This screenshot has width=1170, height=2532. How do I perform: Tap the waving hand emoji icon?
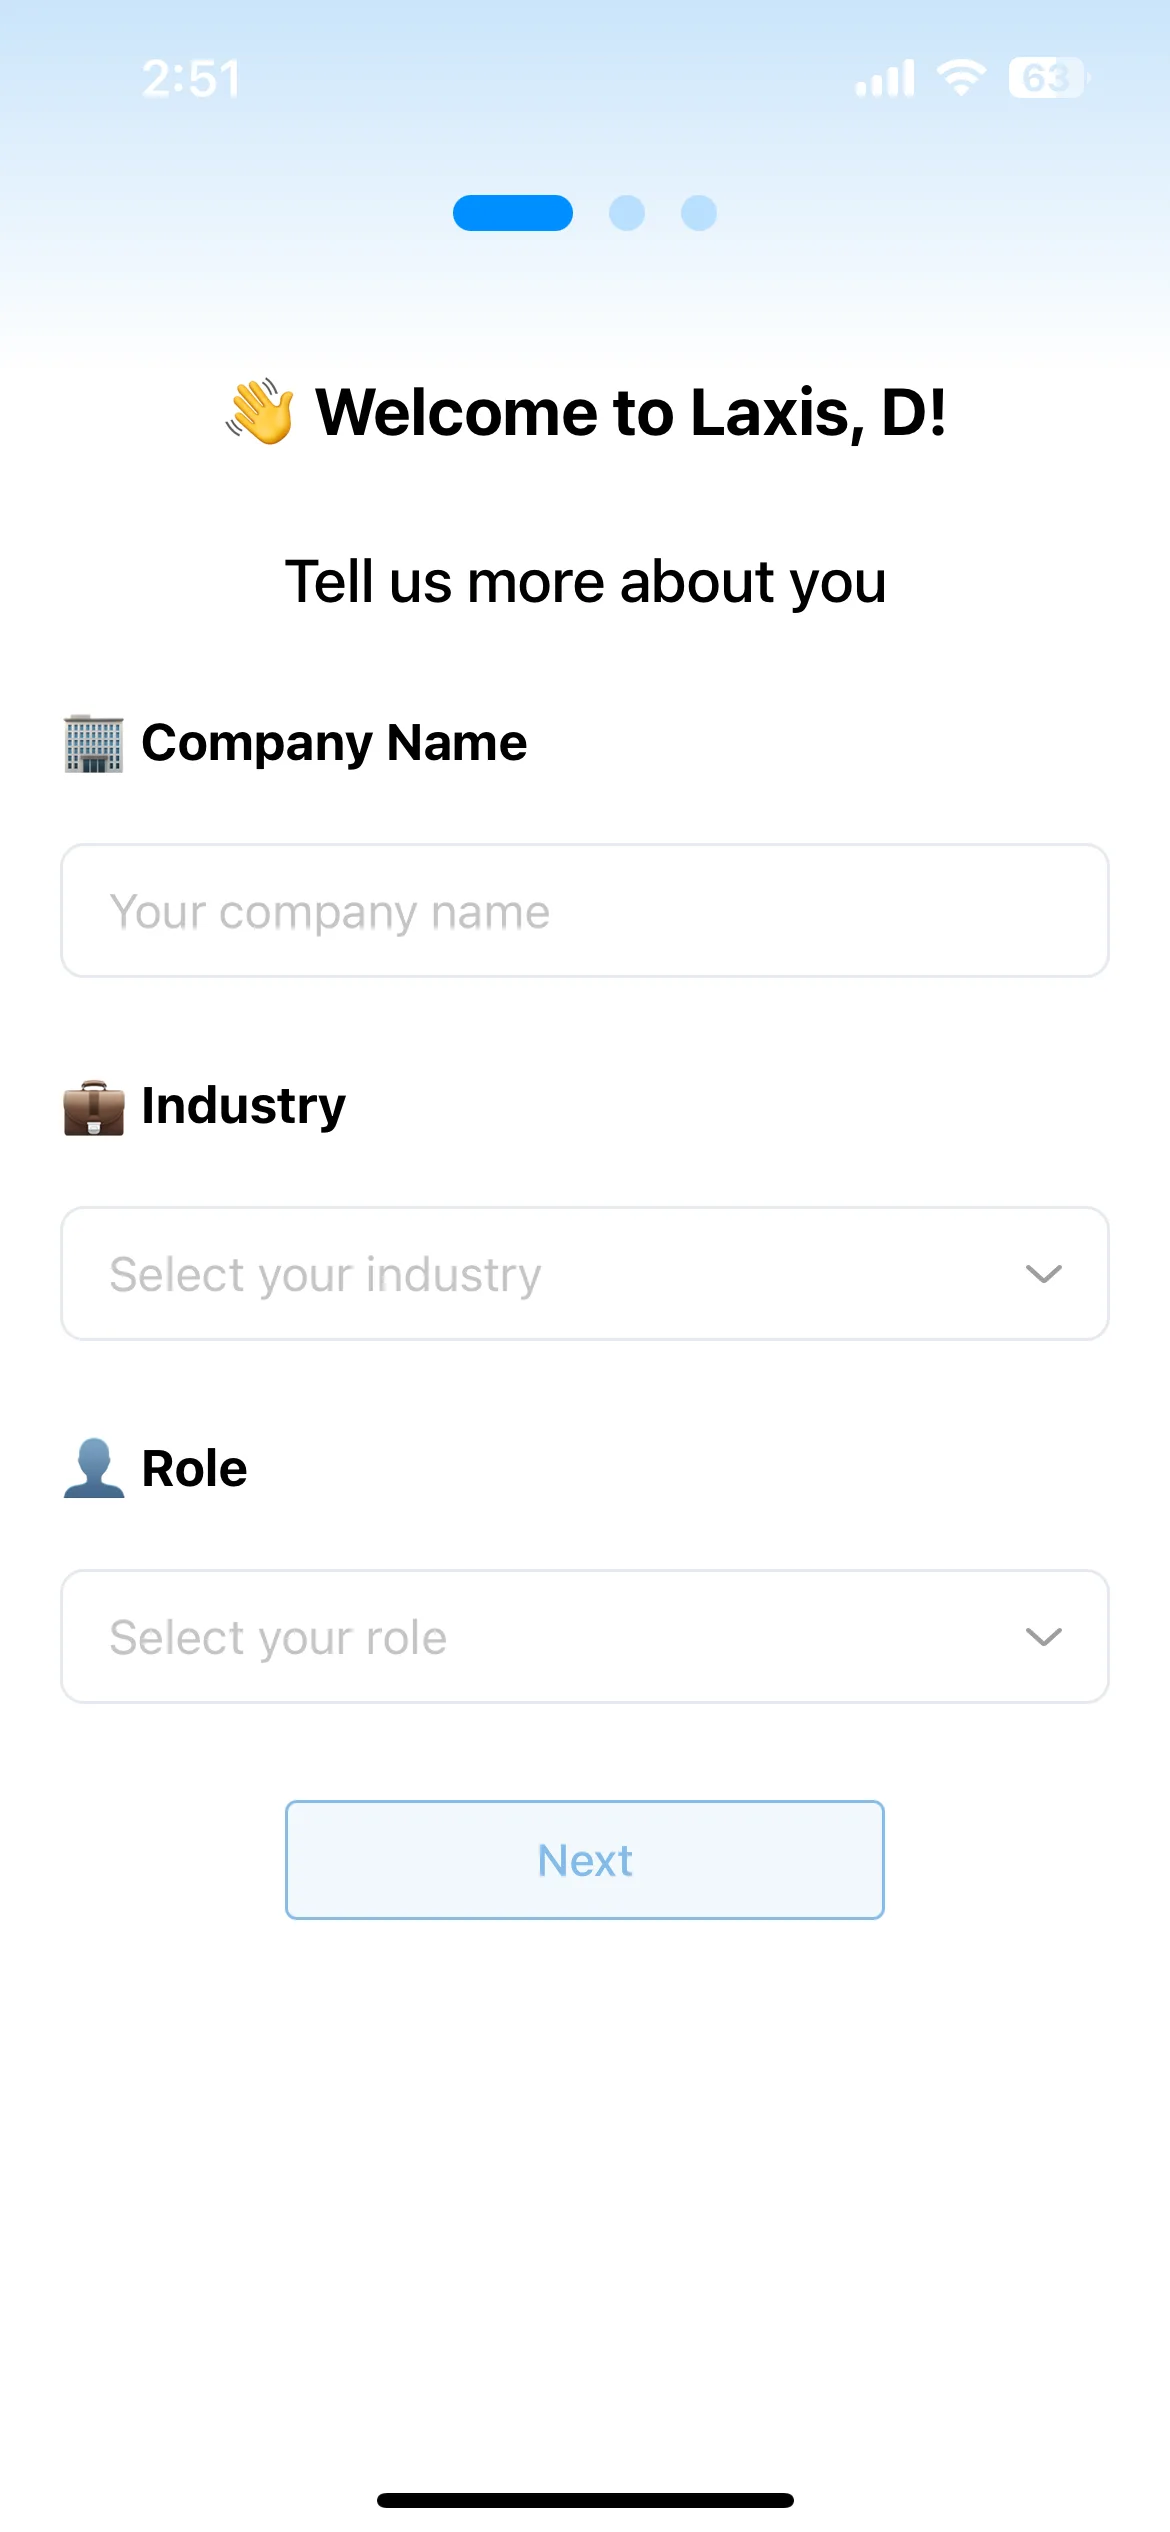point(260,411)
